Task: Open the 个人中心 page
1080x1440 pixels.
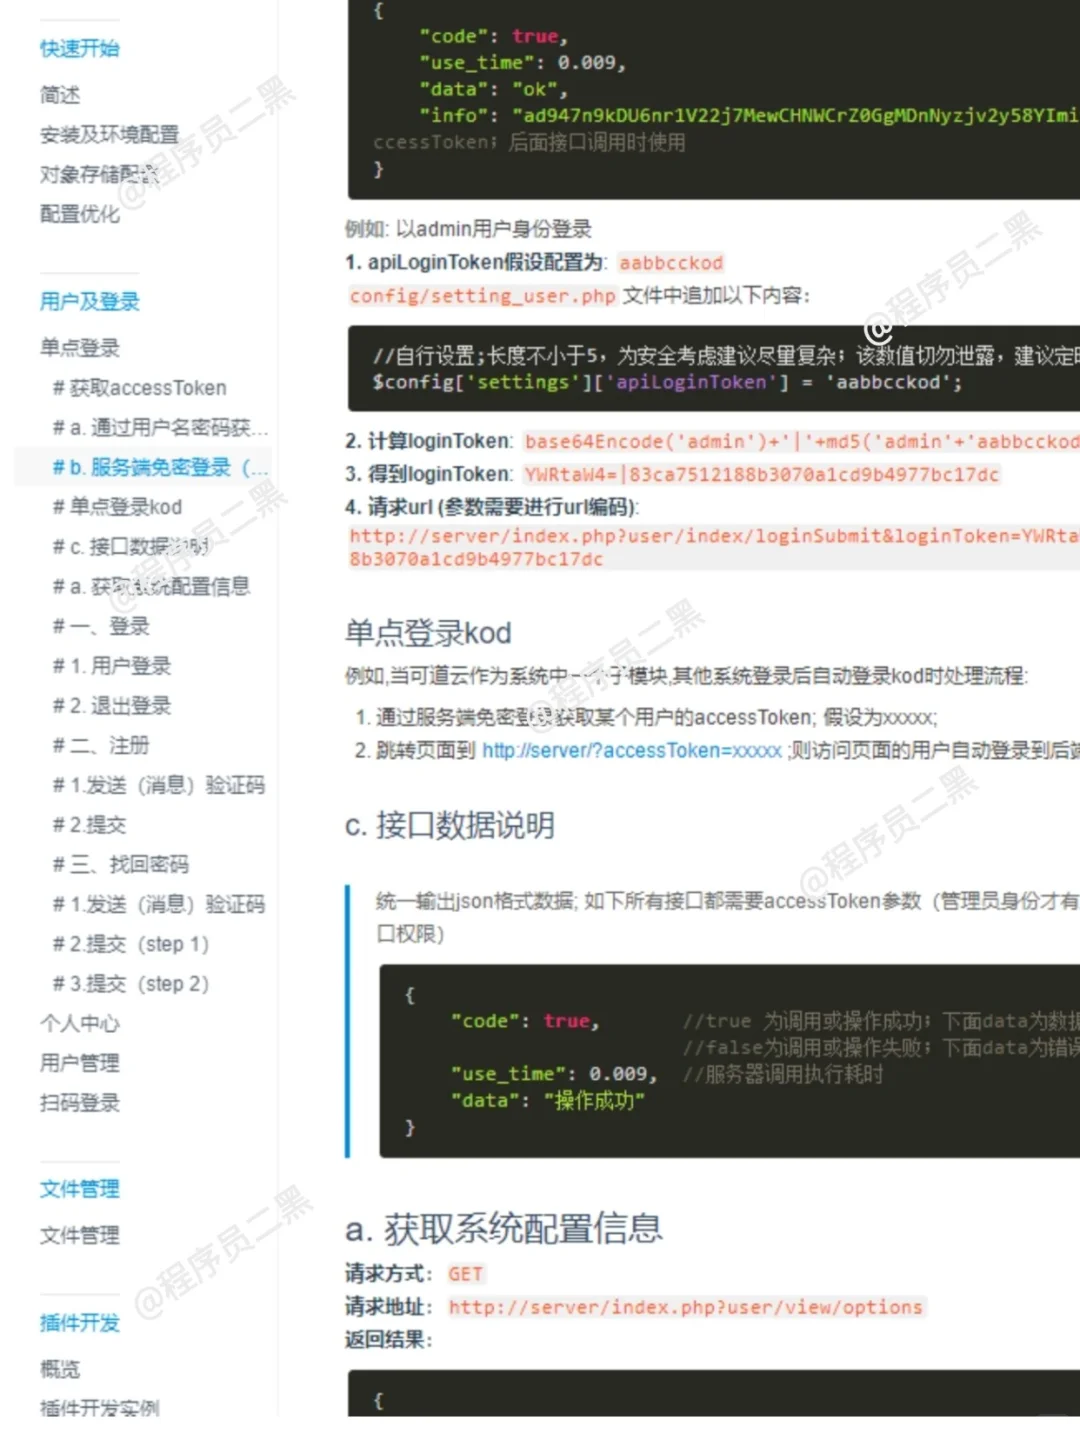Action: click(80, 1023)
